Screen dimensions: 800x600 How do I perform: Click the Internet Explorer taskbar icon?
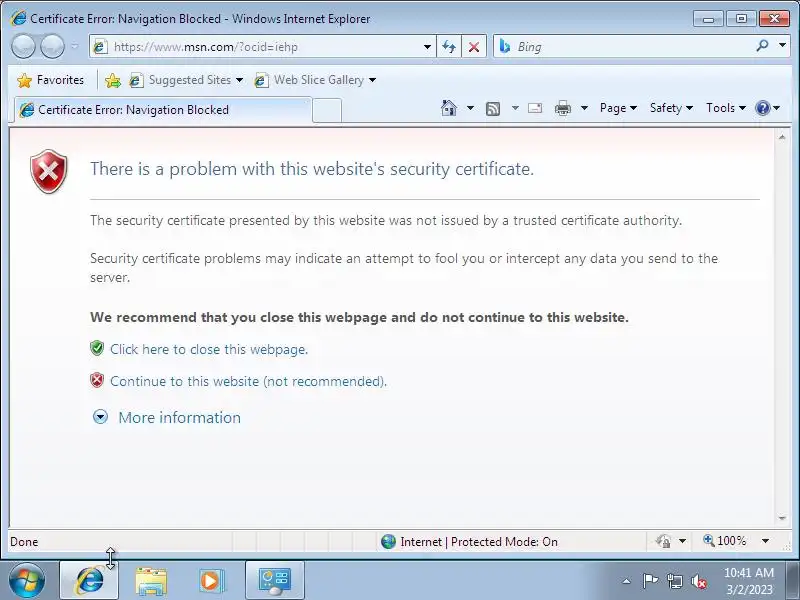click(x=89, y=581)
